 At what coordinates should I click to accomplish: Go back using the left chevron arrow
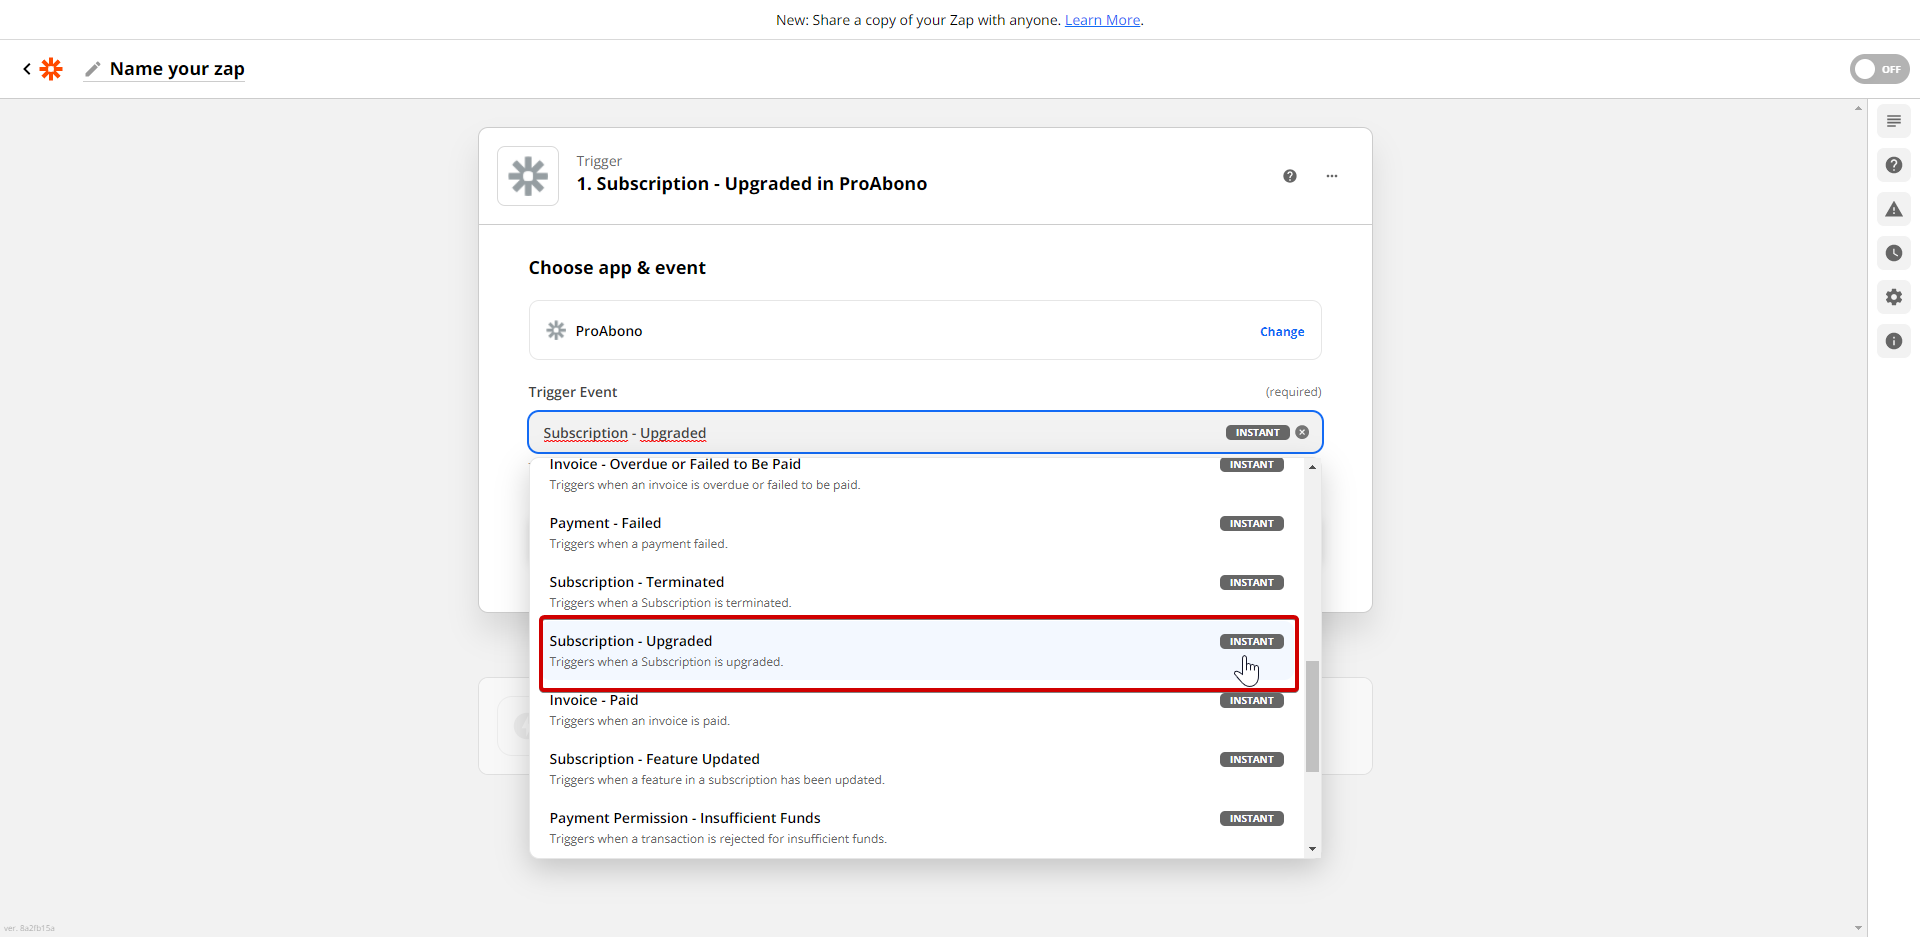click(x=27, y=69)
